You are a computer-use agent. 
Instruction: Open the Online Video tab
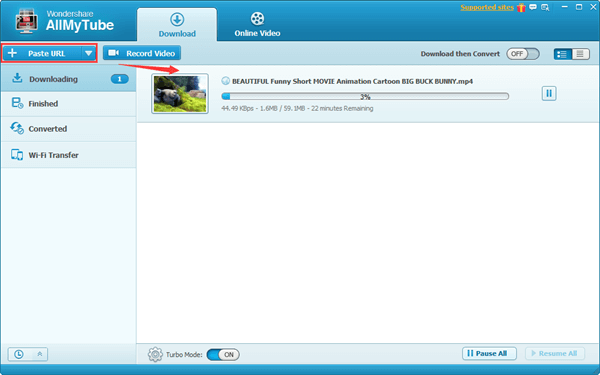tap(257, 24)
